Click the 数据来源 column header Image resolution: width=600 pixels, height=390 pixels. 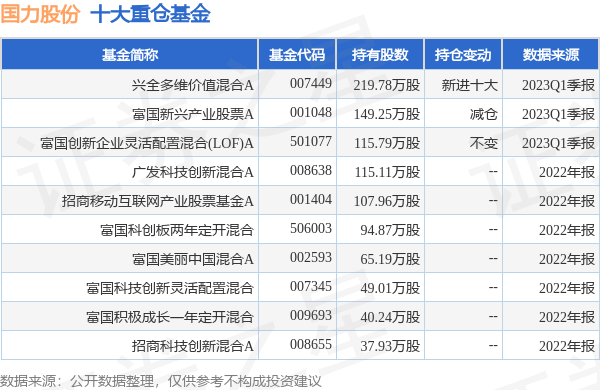pos(551,55)
